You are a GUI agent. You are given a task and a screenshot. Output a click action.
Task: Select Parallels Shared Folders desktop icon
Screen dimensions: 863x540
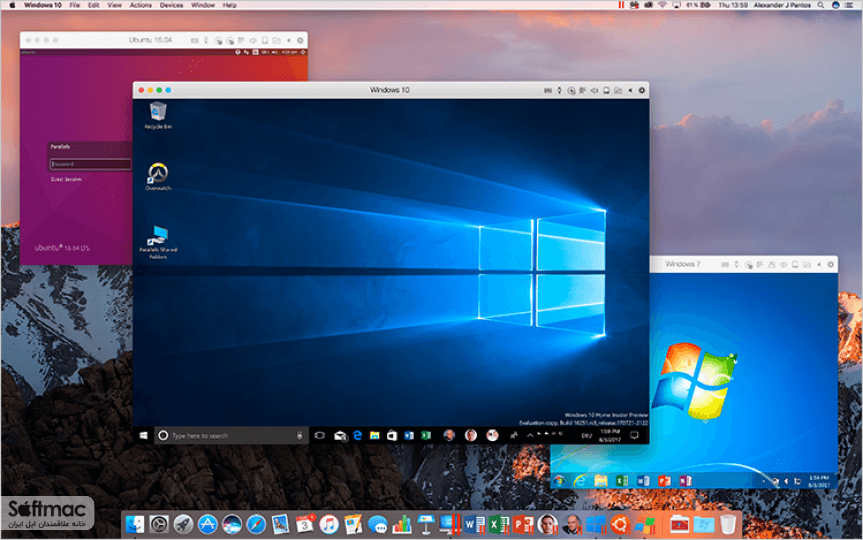(158, 242)
